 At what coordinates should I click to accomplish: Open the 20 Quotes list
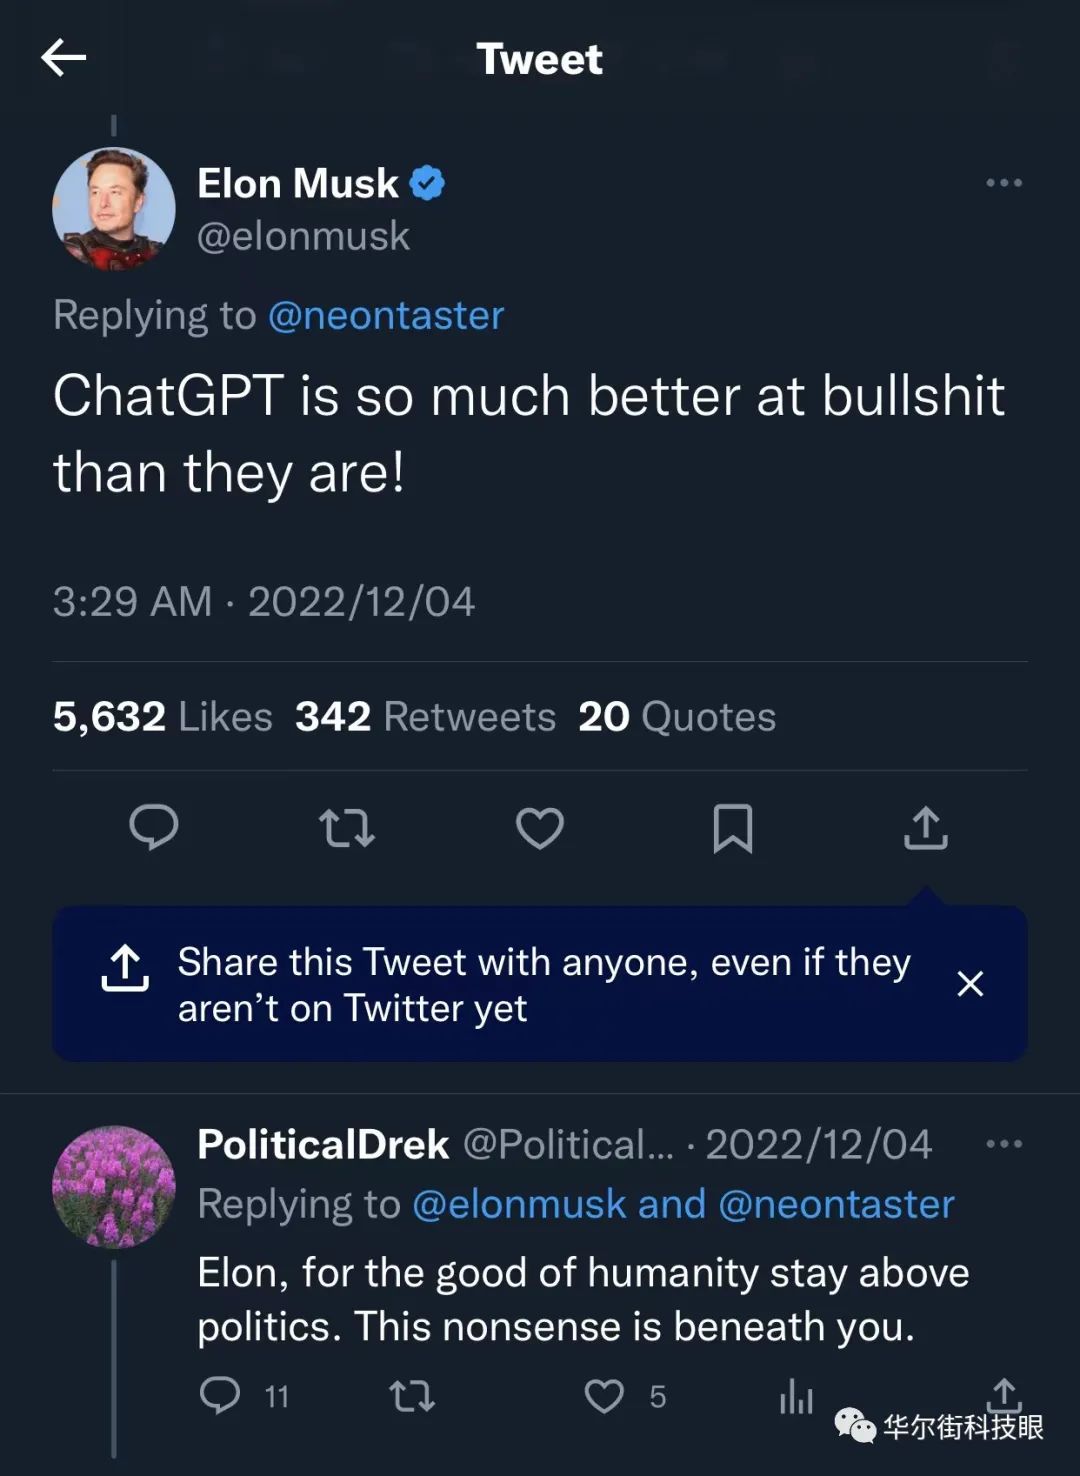pyautogui.click(x=677, y=717)
